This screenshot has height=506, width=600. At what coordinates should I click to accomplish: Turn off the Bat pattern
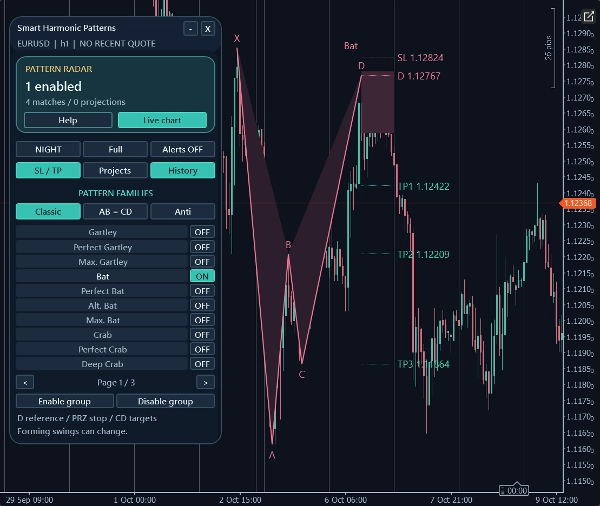click(x=202, y=276)
